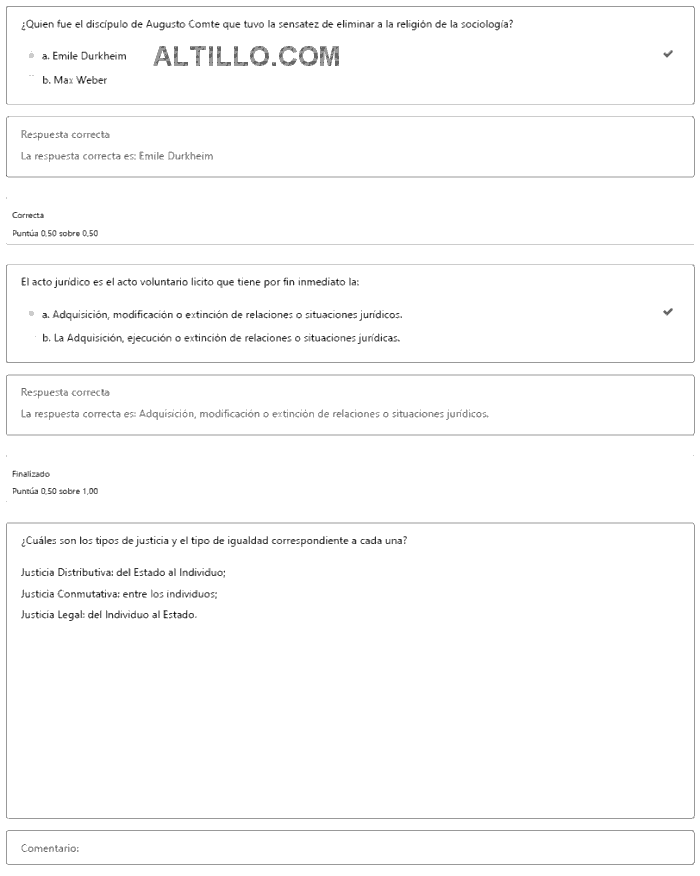Choose the radio option b. Max Weber
700x876 pixels.
(x=32, y=79)
